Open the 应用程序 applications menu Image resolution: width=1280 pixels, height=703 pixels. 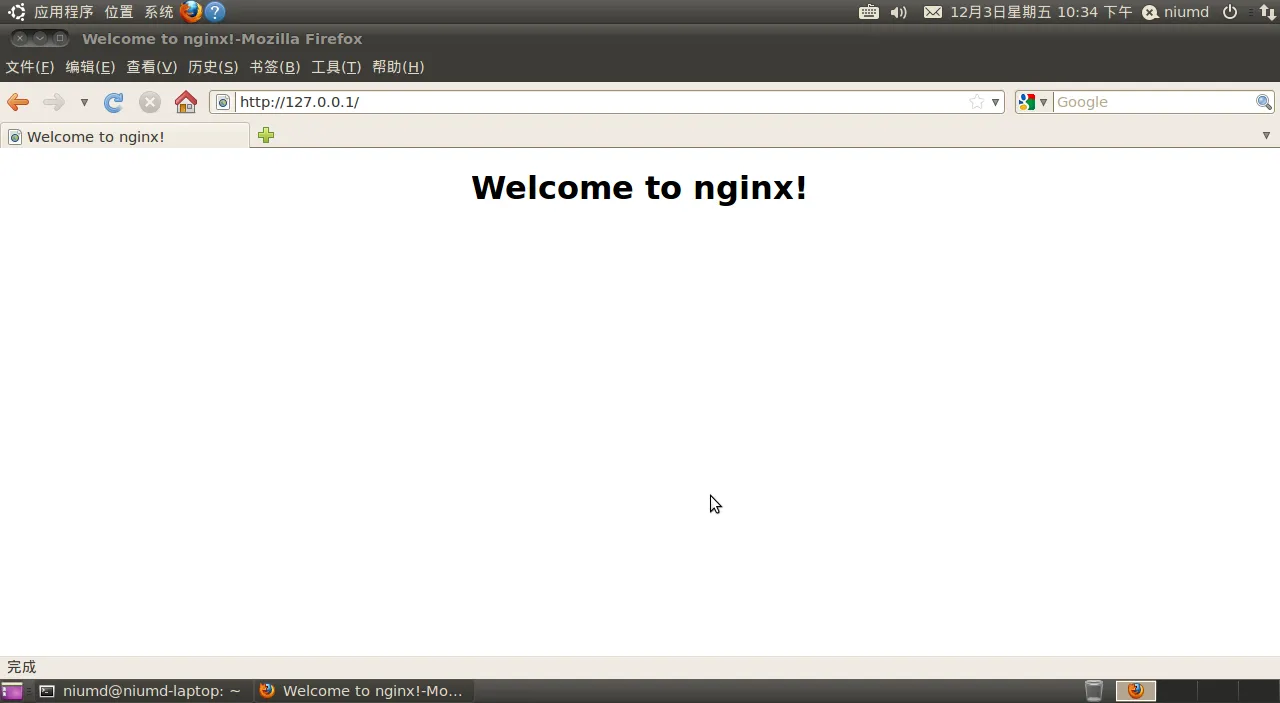tap(63, 12)
